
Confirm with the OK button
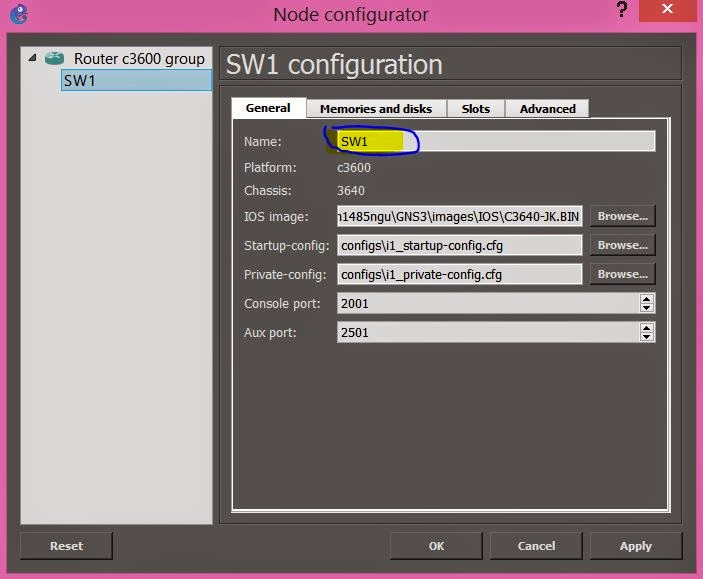[436, 546]
